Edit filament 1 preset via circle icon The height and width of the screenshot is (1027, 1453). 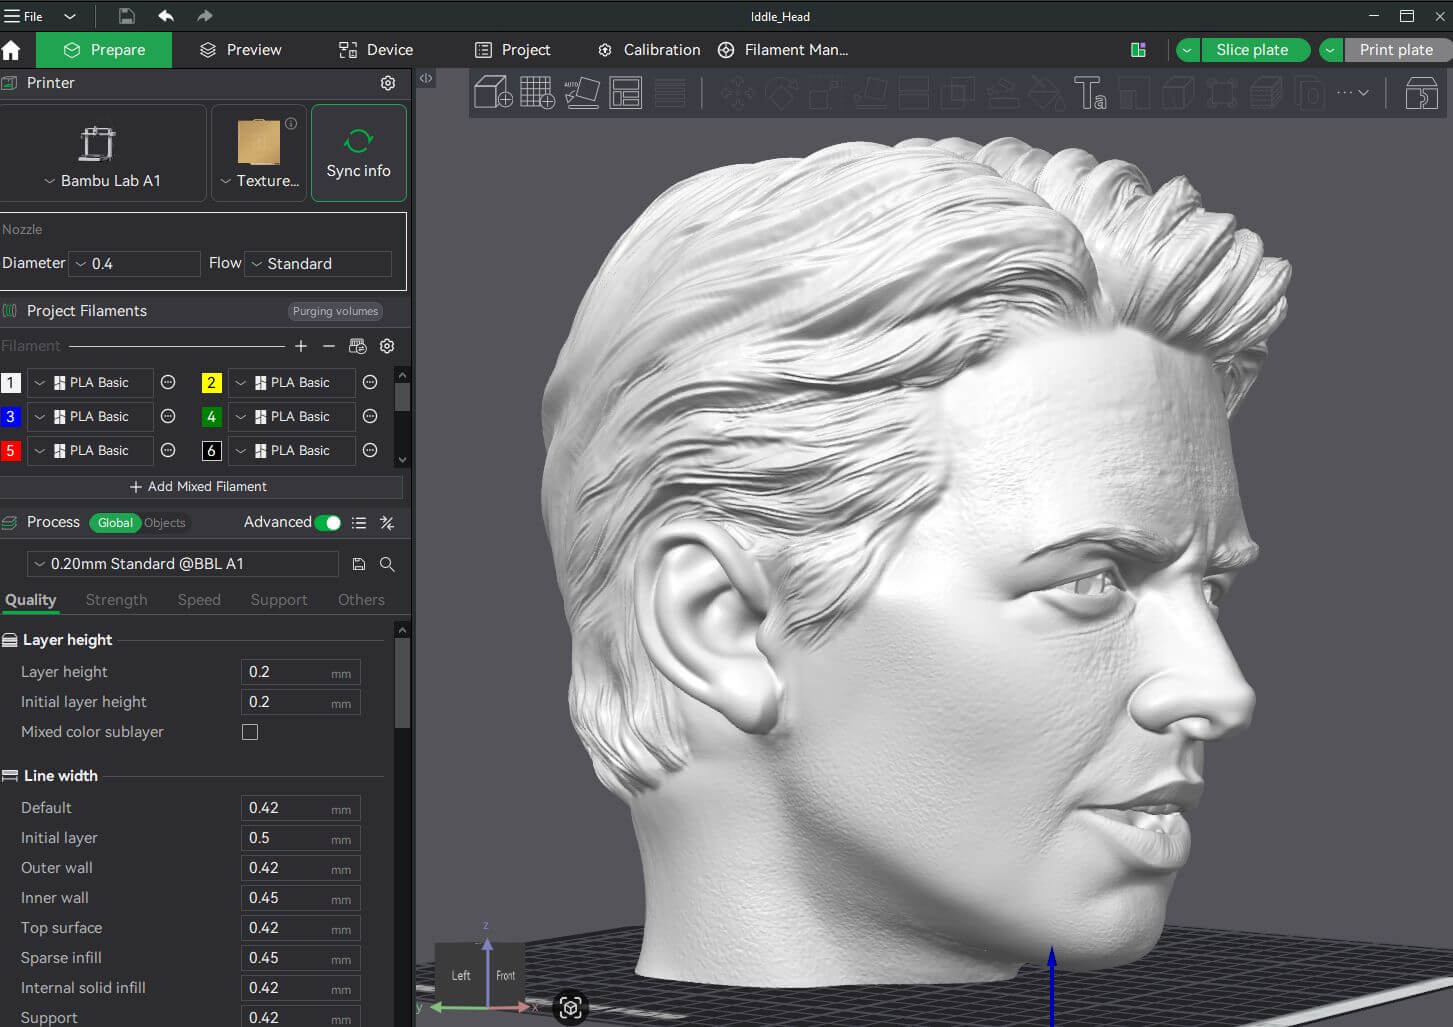168,382
